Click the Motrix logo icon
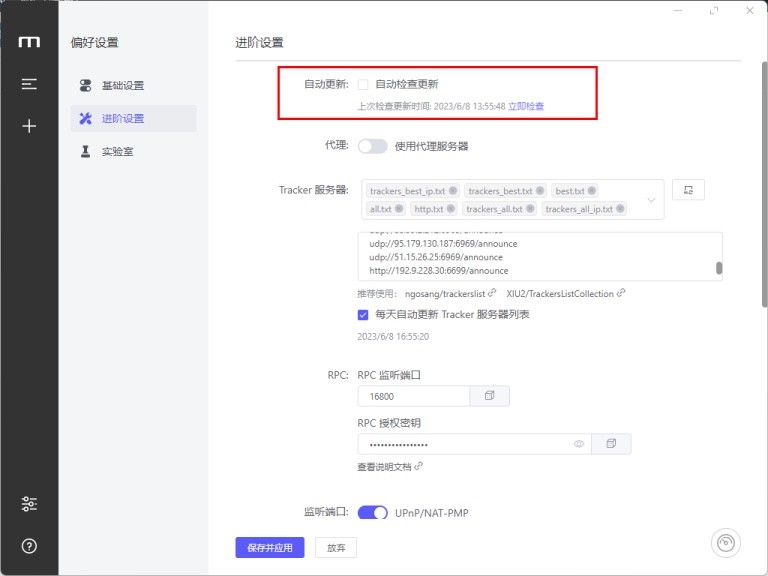768x576 pixels. tap(29, 42)
